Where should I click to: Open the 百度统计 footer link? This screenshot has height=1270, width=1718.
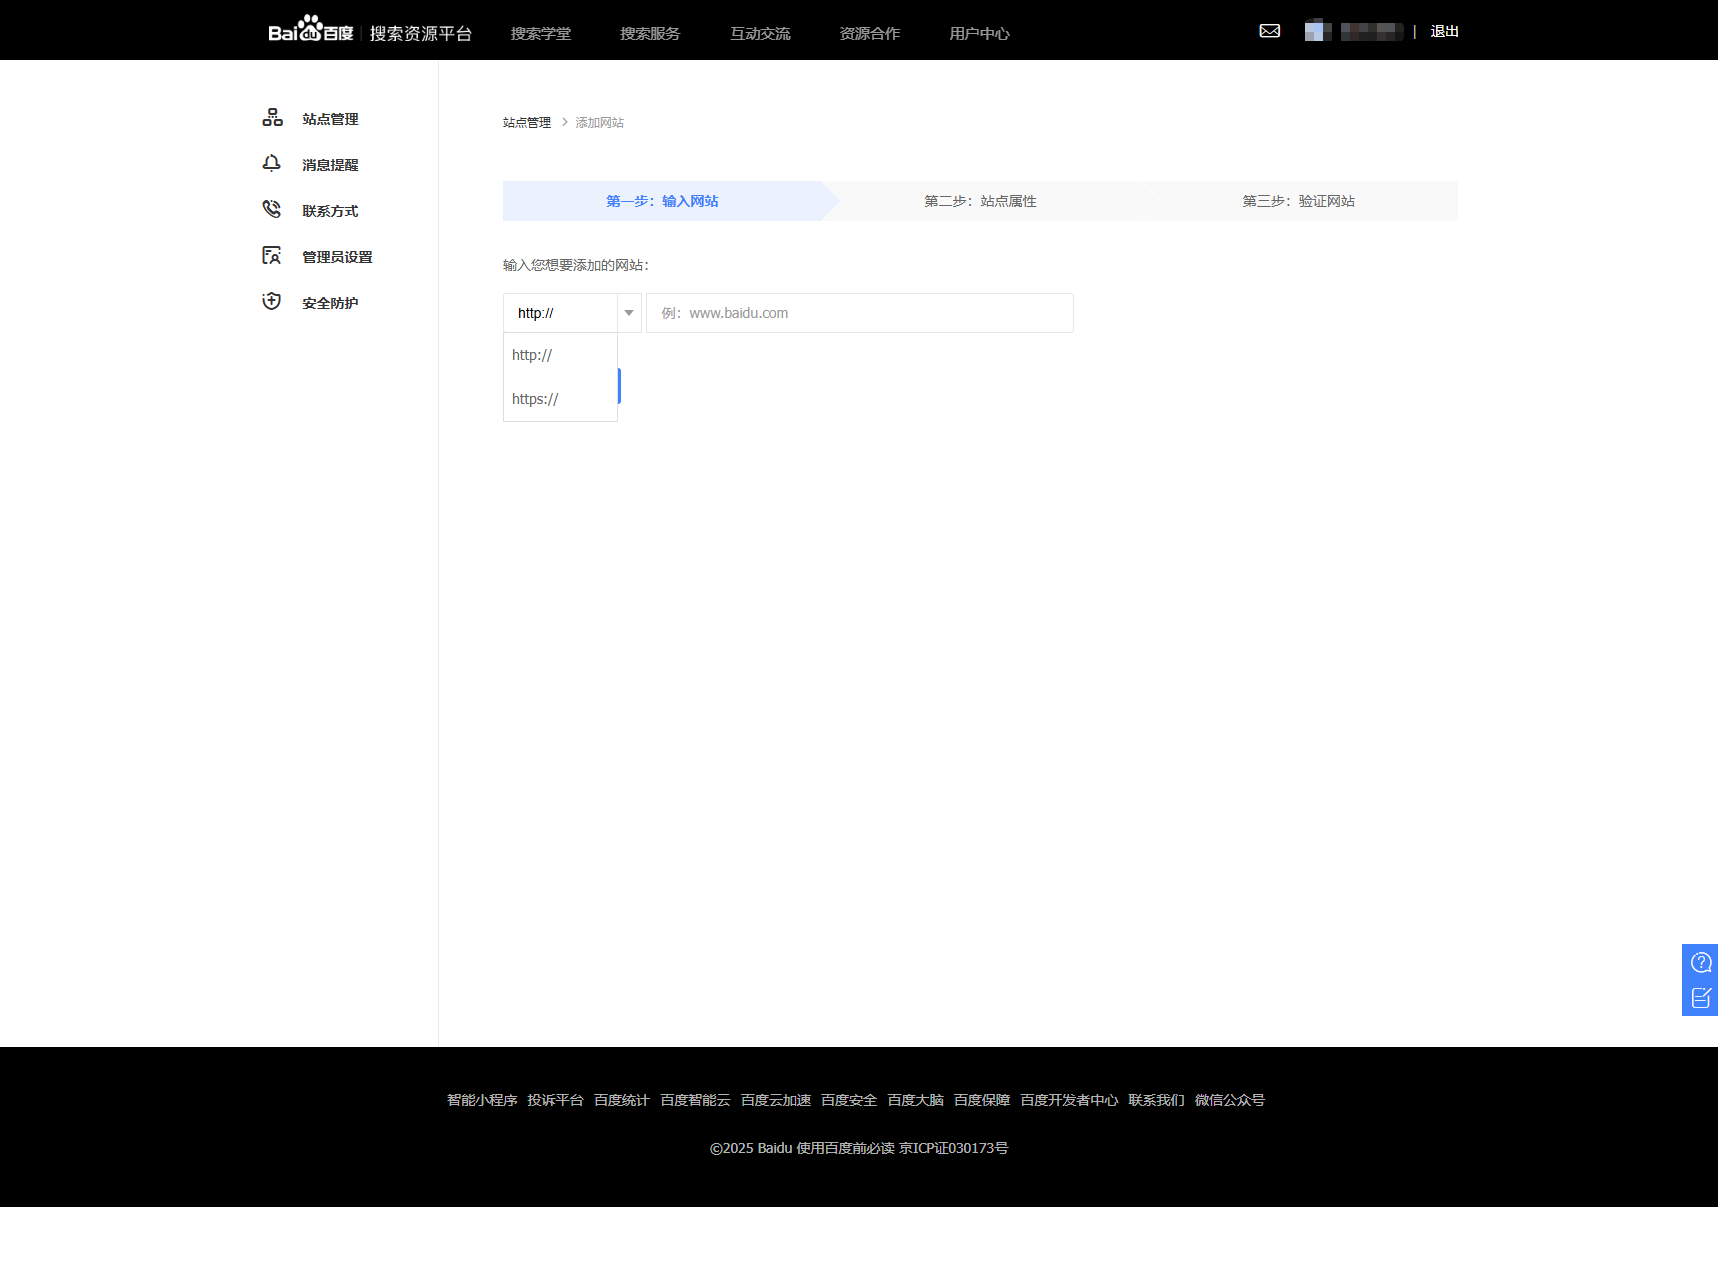point(621,1100)
